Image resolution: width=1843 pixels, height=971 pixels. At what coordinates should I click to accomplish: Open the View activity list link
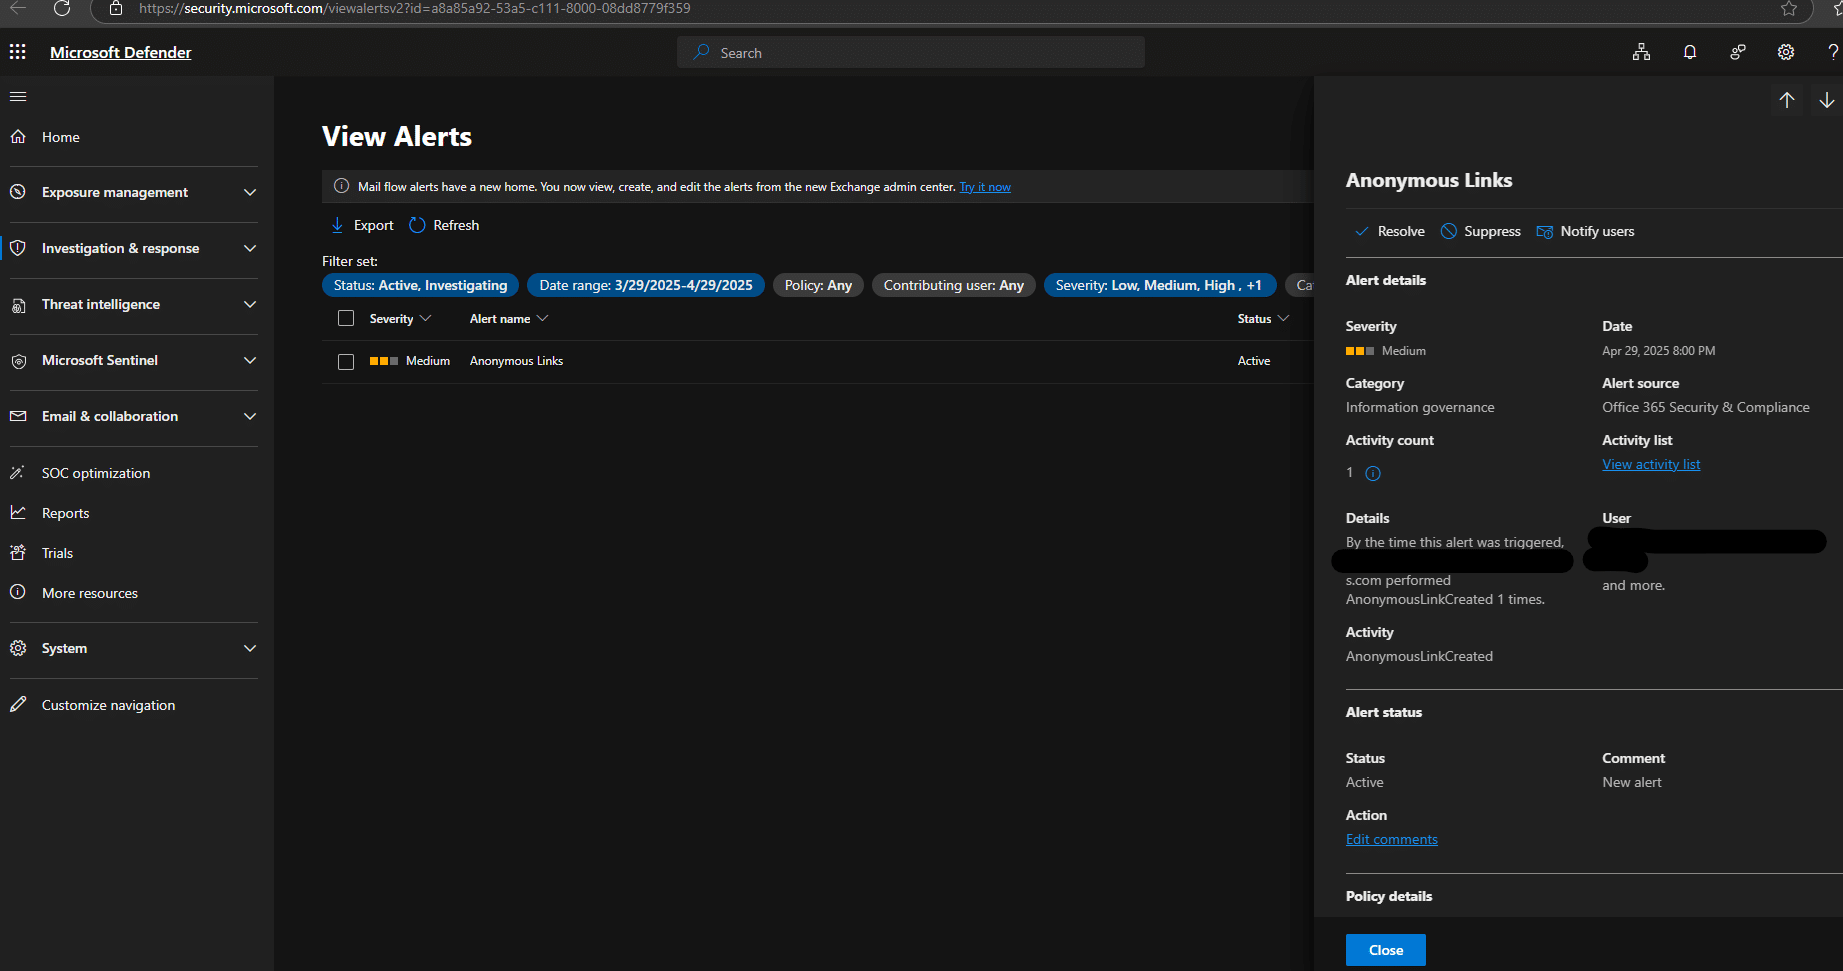point(1651,464)
